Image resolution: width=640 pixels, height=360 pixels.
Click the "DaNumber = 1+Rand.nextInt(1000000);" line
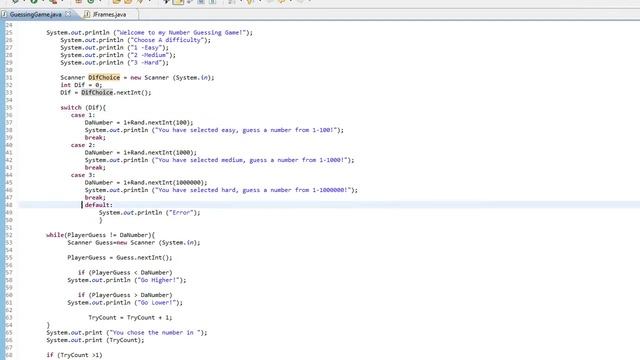(x=146, y=182)
